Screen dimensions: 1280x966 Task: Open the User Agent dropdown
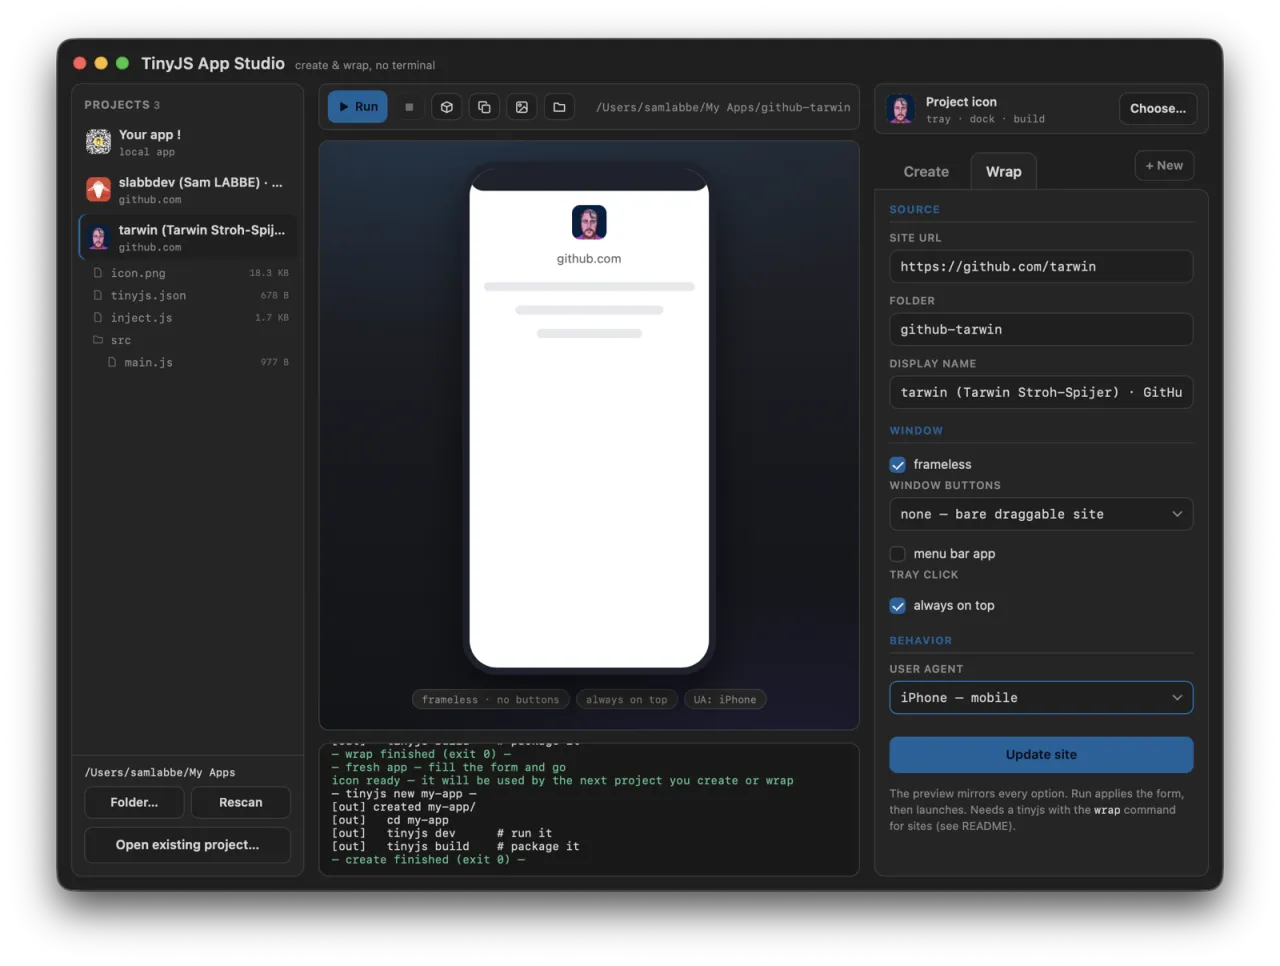(x=1041, y=698)
